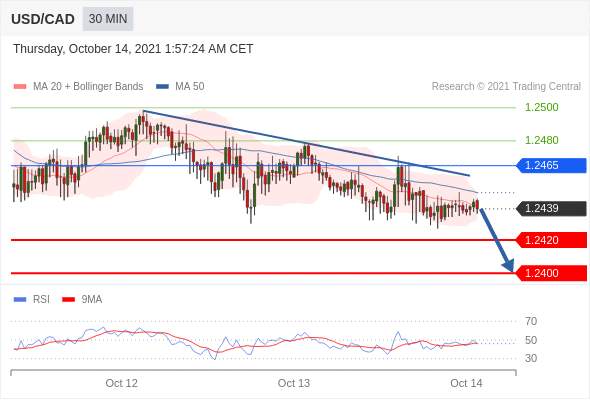Click the 1.2500 resistance level label
The height and width of the screenshot is (400, 590).
541,107
